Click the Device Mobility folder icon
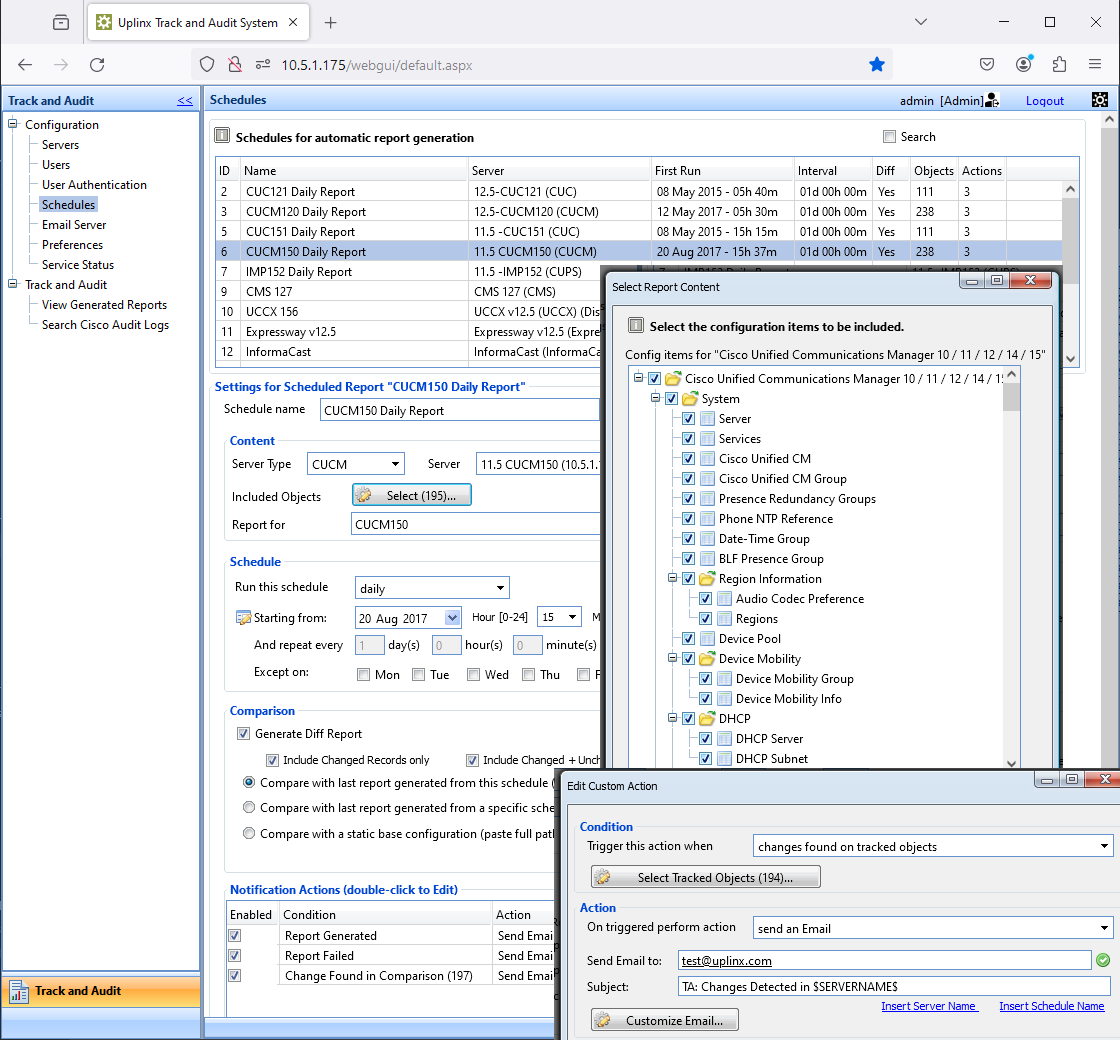This screenshot has height=1040, width=1120. [x=707, y=659]
